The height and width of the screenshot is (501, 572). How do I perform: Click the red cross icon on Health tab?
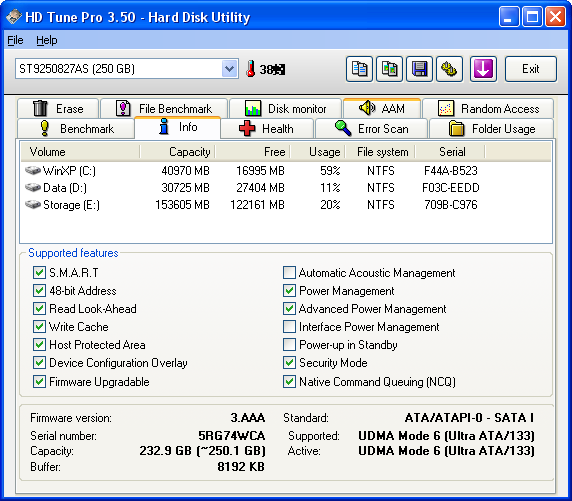[x=247, y=128]
